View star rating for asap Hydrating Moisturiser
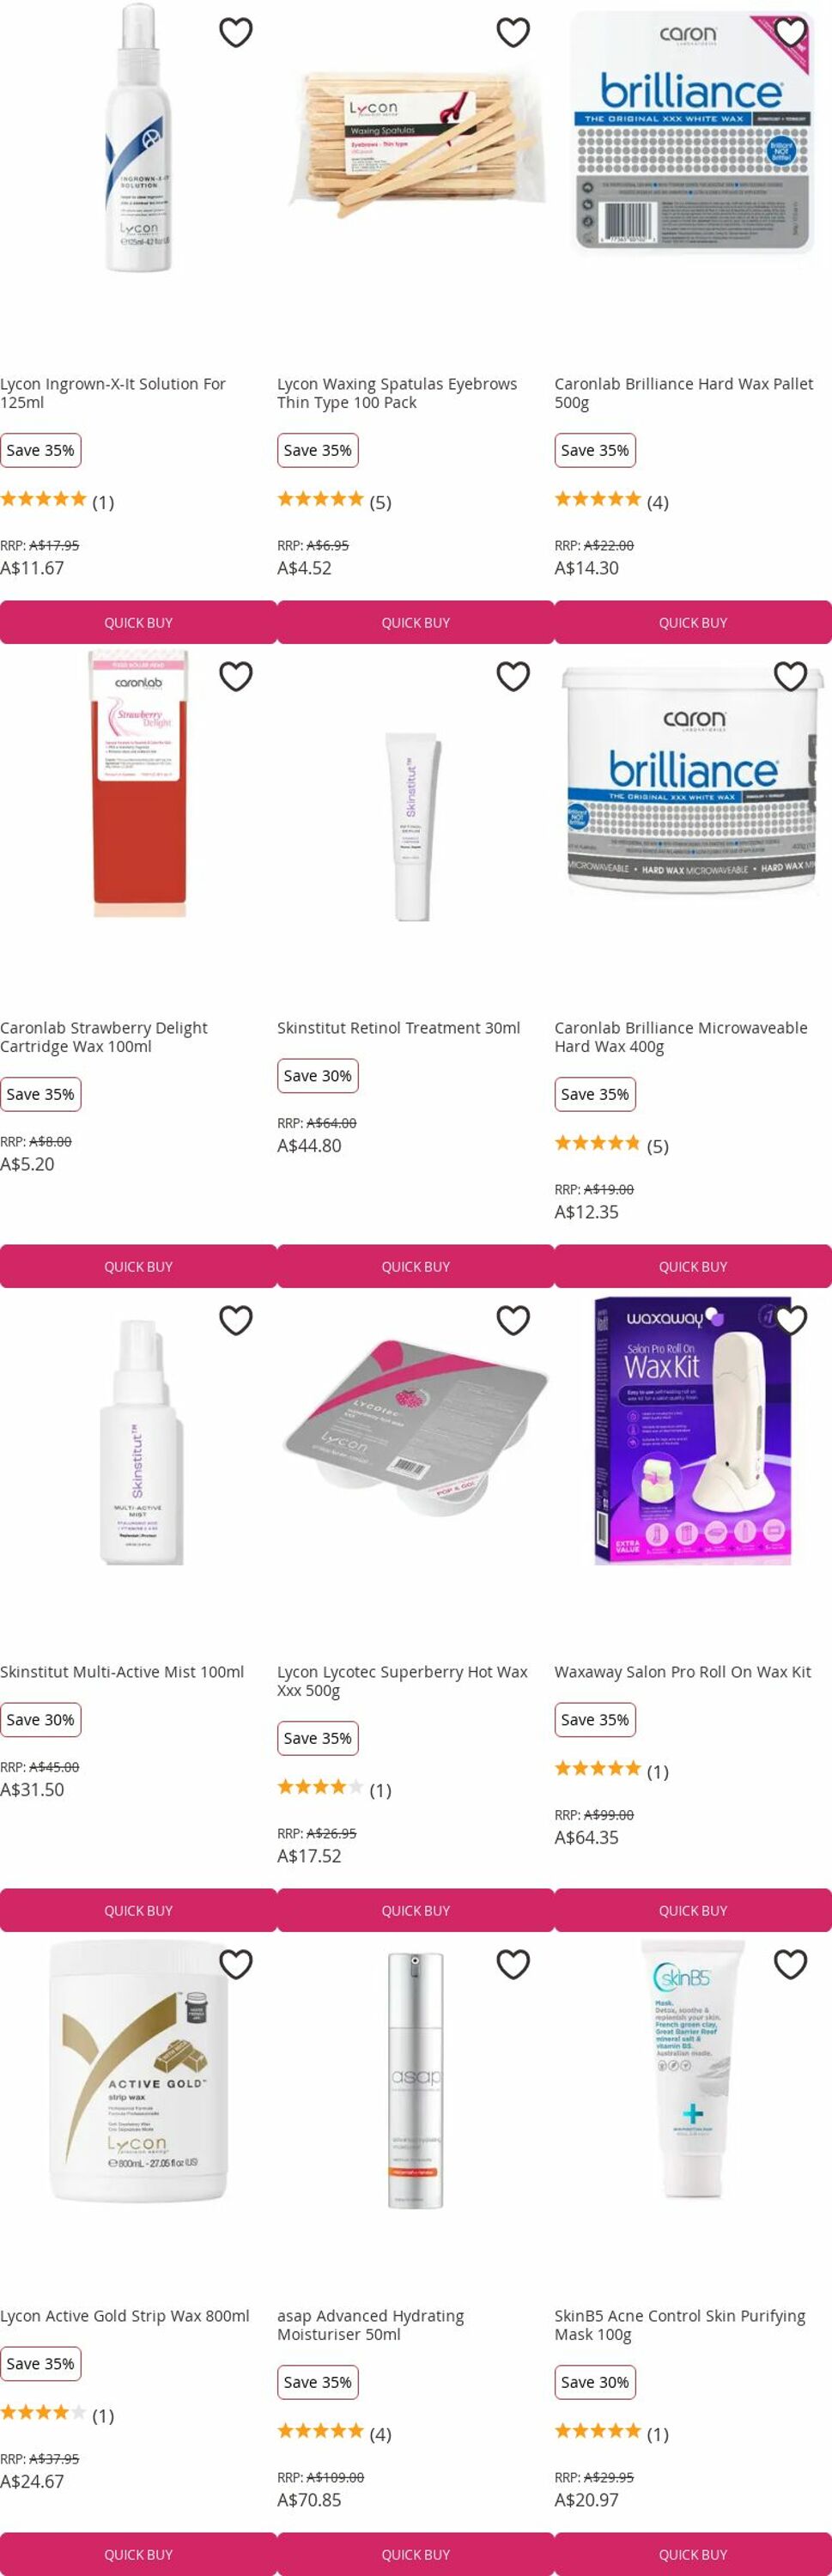This screenshot has width=832, height=2576. (334, 2433)
